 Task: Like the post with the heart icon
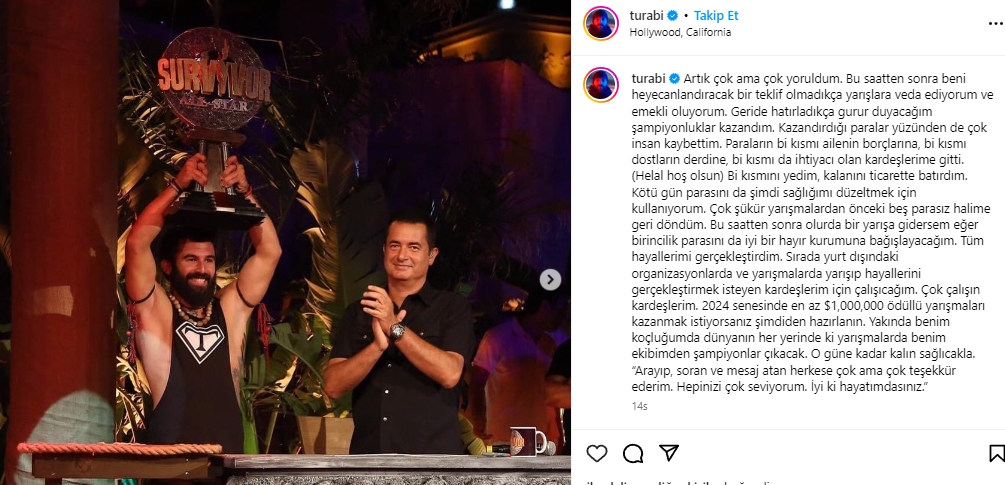(597, 454)
